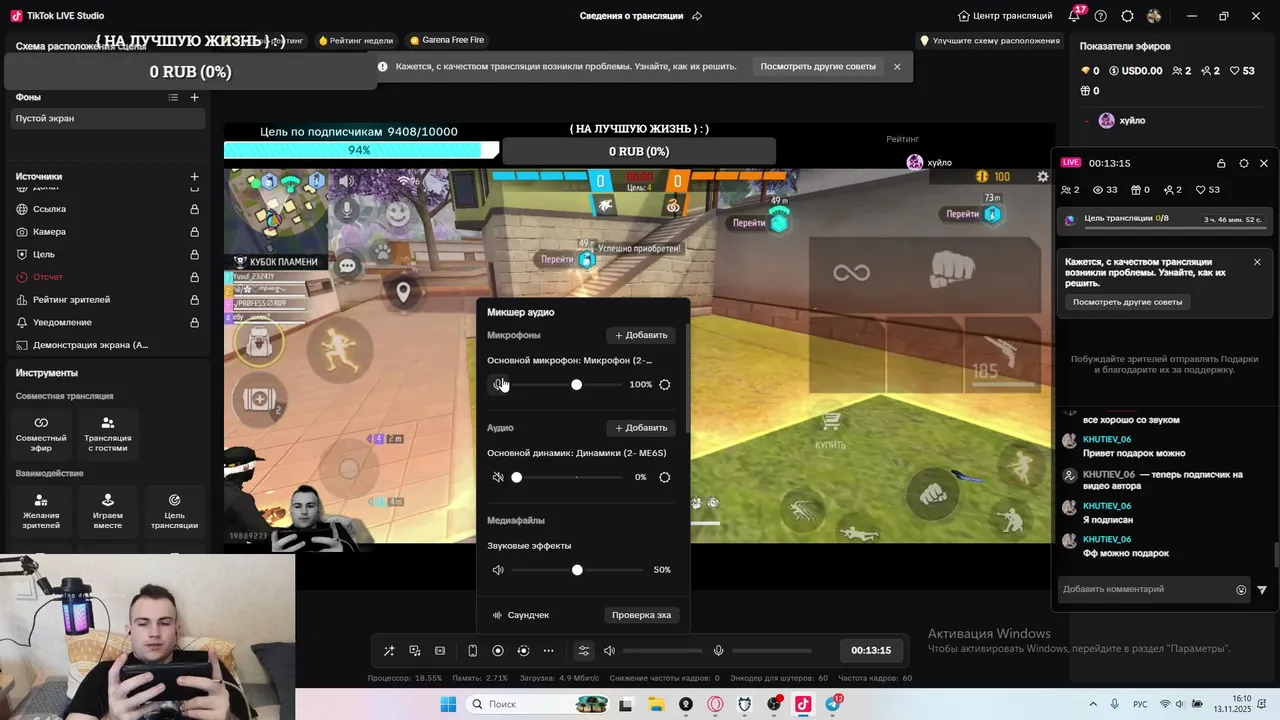The width and height of the screenshot is (1280, 720).
Task: Toggle lock on the Ссылка source
Action: (x=194, y=209)
